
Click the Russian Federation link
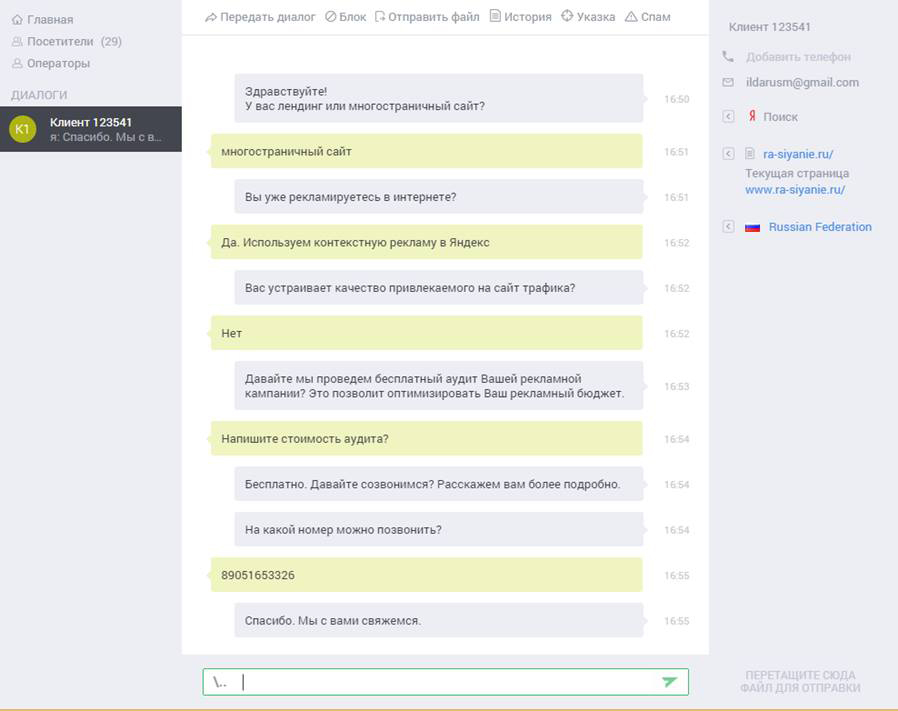pyautogui.click(x=820, y=227)
